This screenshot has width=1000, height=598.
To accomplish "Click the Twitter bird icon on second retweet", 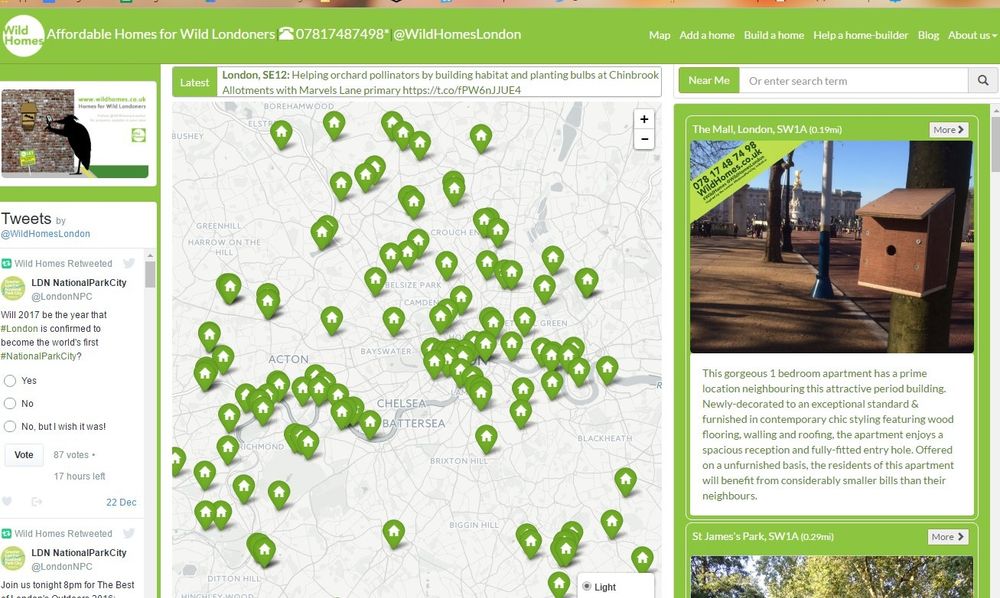I will (x=129, y=534).
